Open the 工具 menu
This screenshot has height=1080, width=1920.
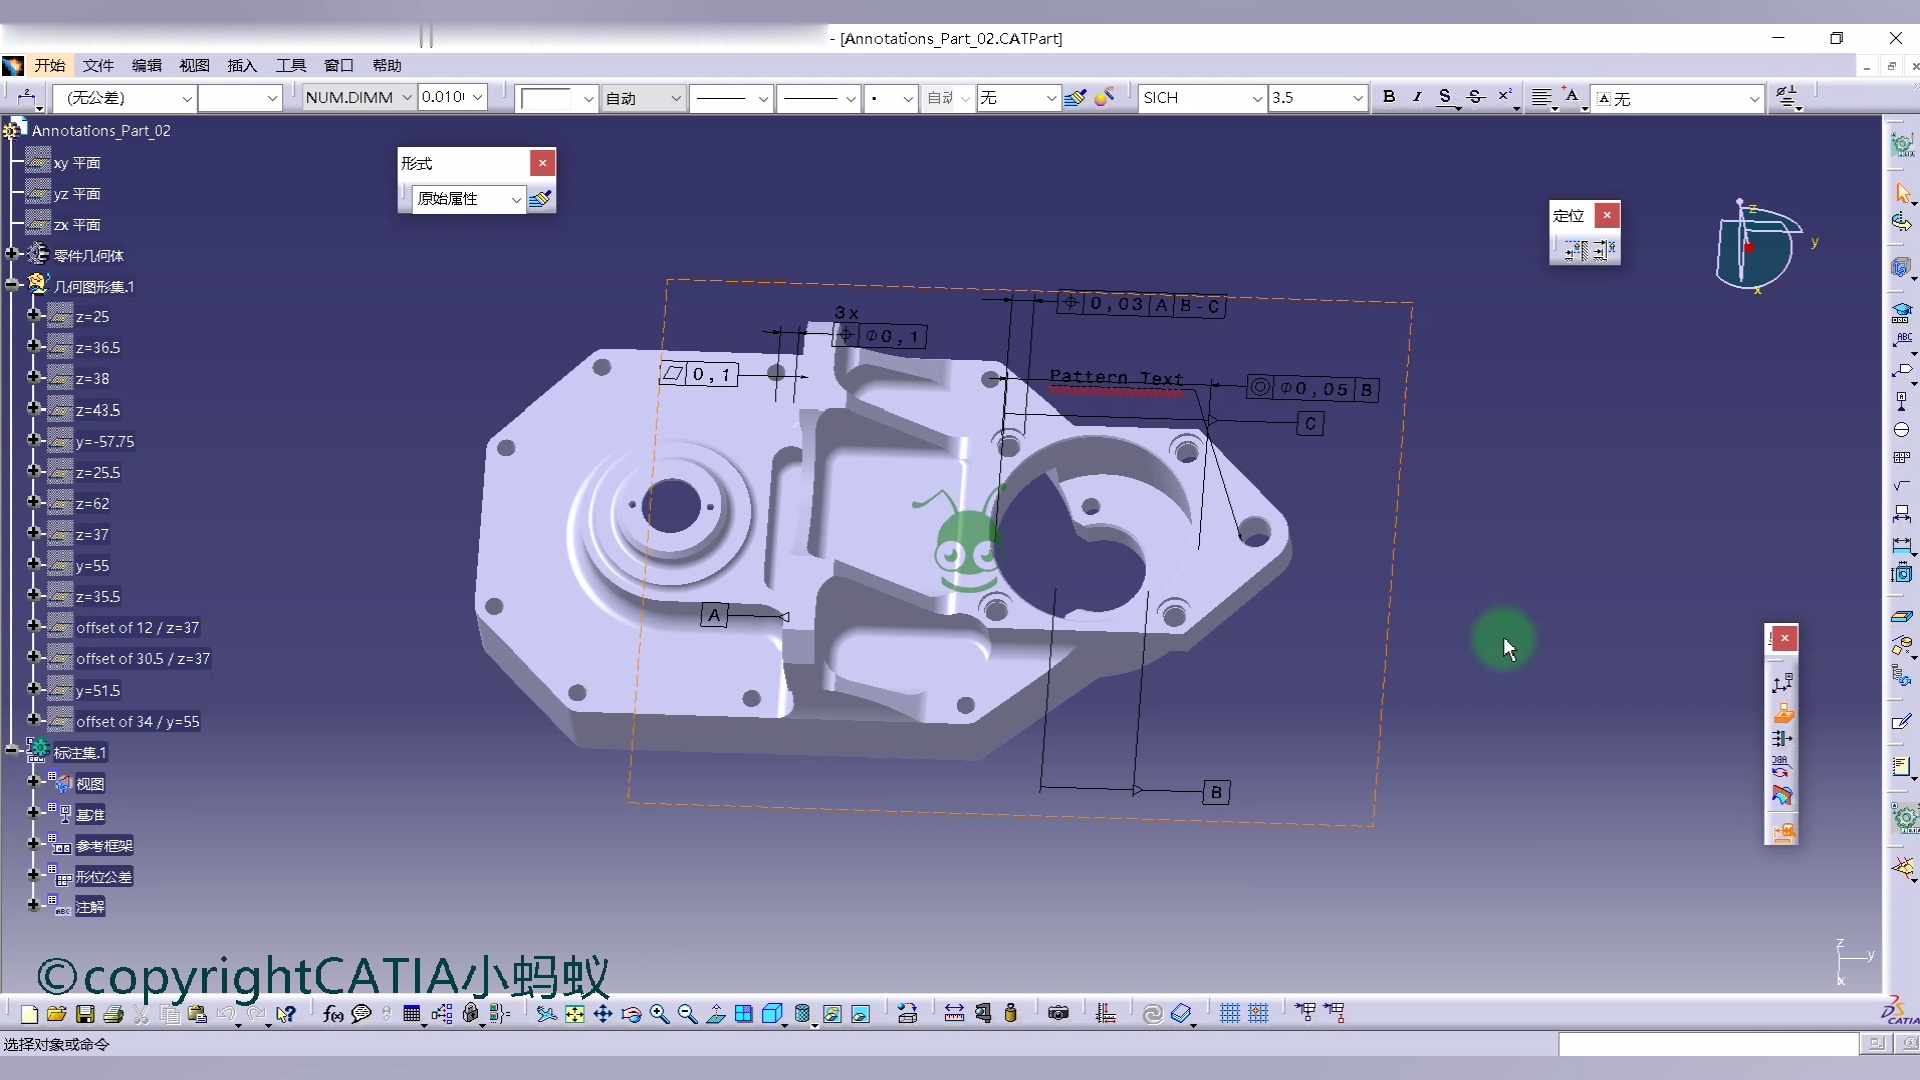pos(291,65)
